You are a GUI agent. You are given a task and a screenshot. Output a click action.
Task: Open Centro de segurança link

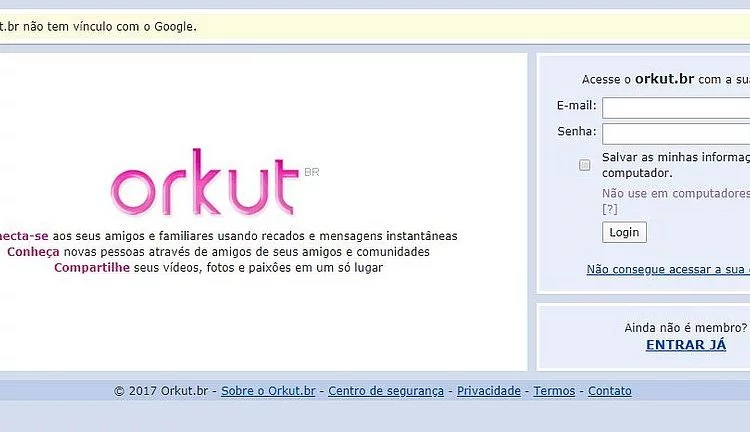(x=386, y=391)
